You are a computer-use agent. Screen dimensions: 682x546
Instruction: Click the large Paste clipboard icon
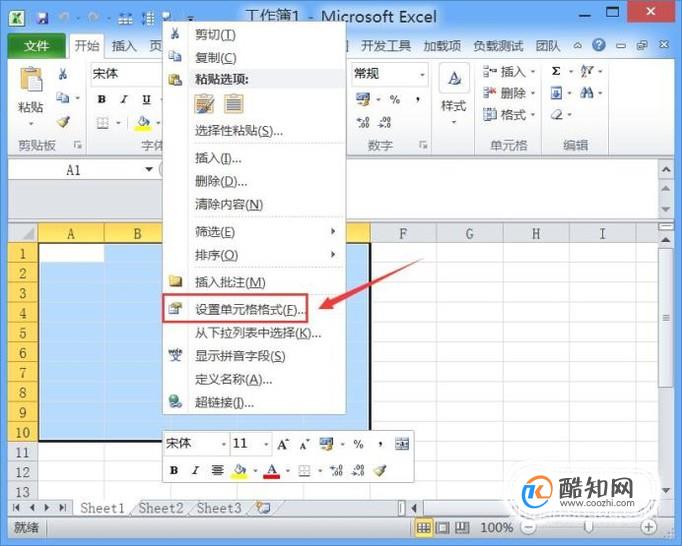[31, 80]
